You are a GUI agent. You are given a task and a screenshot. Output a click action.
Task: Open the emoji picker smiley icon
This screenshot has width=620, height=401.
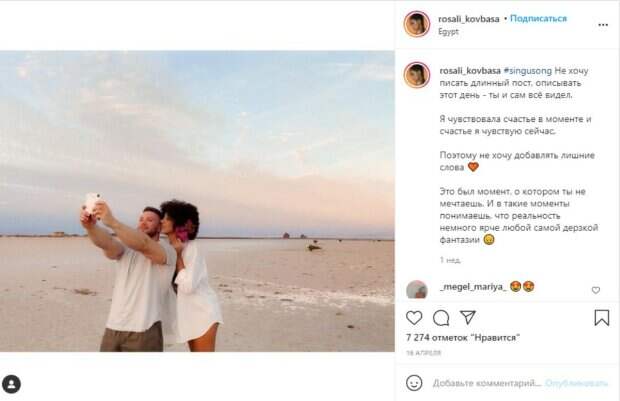pos(414,383)
